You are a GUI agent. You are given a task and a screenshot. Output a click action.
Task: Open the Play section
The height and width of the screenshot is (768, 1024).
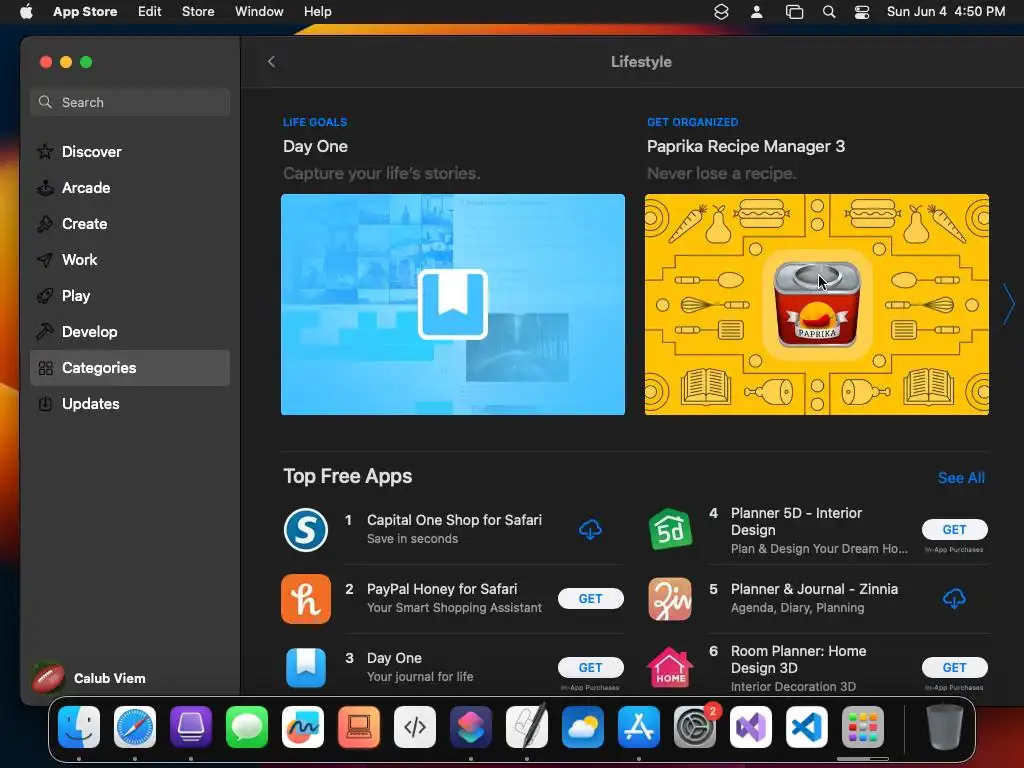129,295
